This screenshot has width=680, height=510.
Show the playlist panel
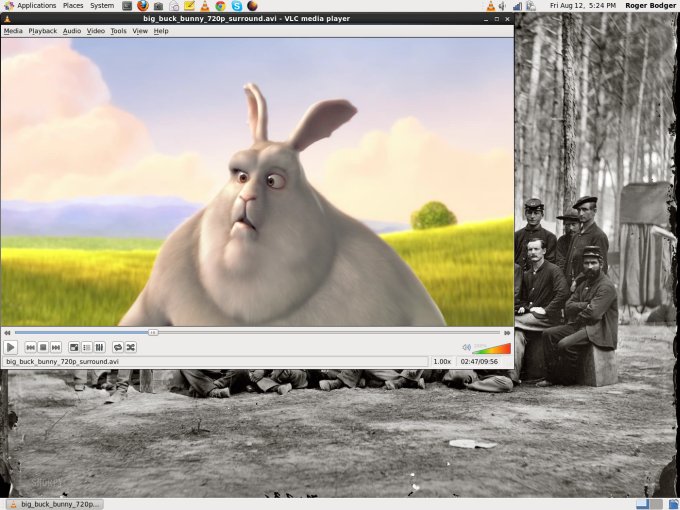tap(87, 347)
